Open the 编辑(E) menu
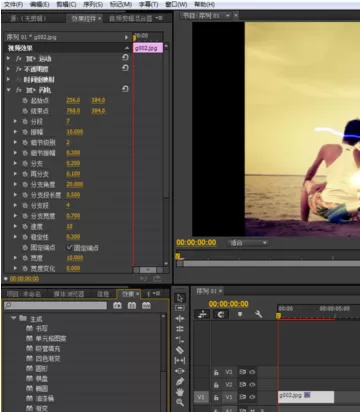360x412 pixels. point(39,5)
